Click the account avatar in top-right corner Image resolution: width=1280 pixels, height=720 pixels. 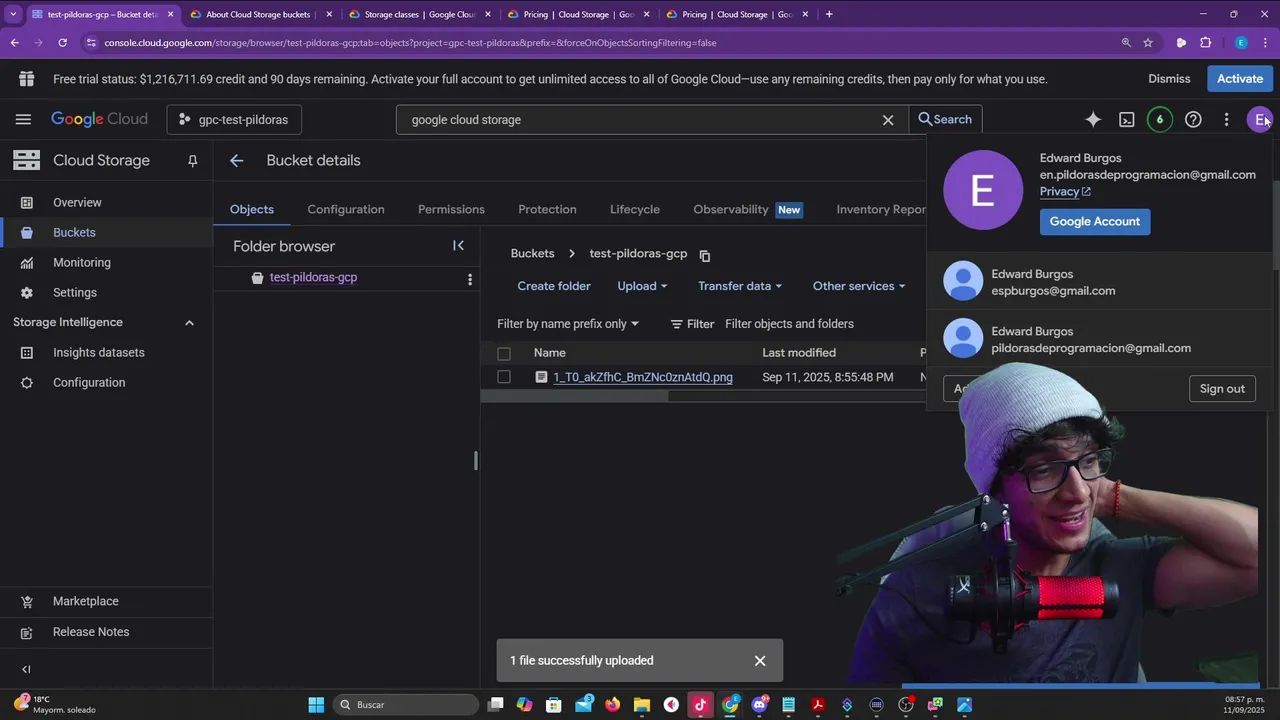(x=1260, y=119)
